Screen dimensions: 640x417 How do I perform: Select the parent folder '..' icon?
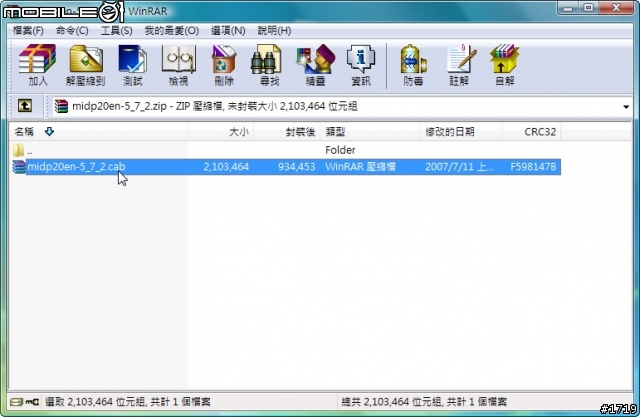tap(18, 150)
